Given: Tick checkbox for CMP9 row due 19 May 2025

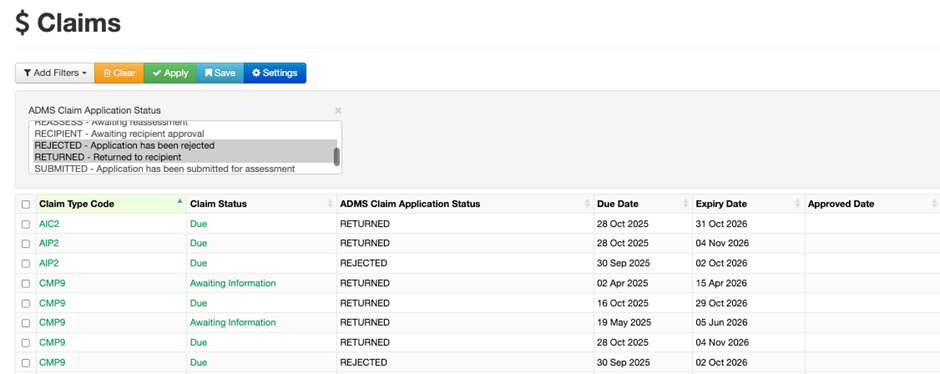Looking at the screenshot, I should (x=26, y=323).
